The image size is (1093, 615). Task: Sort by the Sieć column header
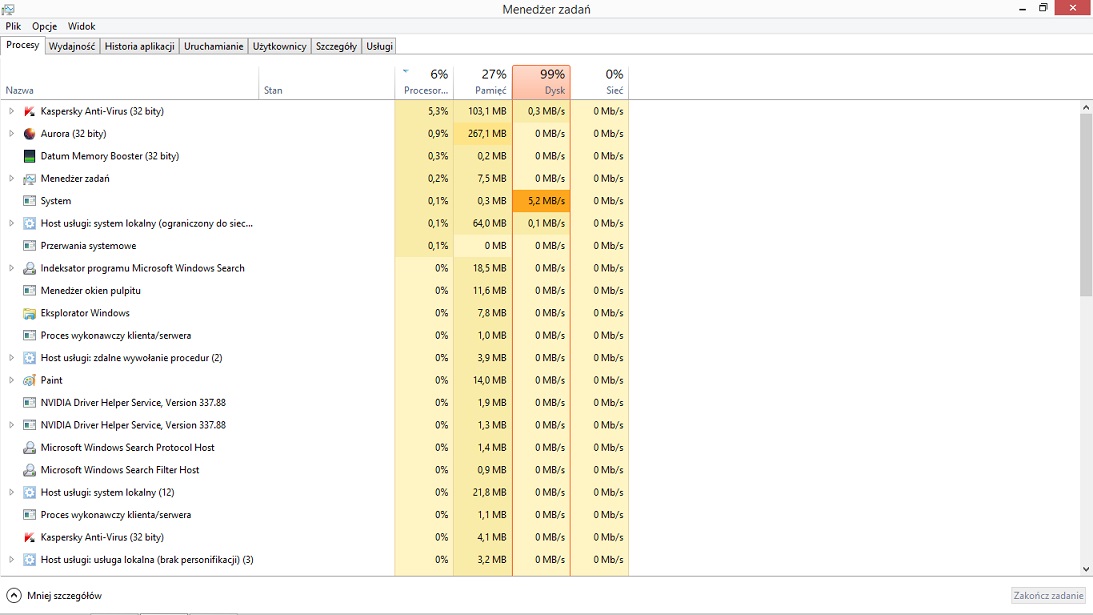tap(599, 82)
